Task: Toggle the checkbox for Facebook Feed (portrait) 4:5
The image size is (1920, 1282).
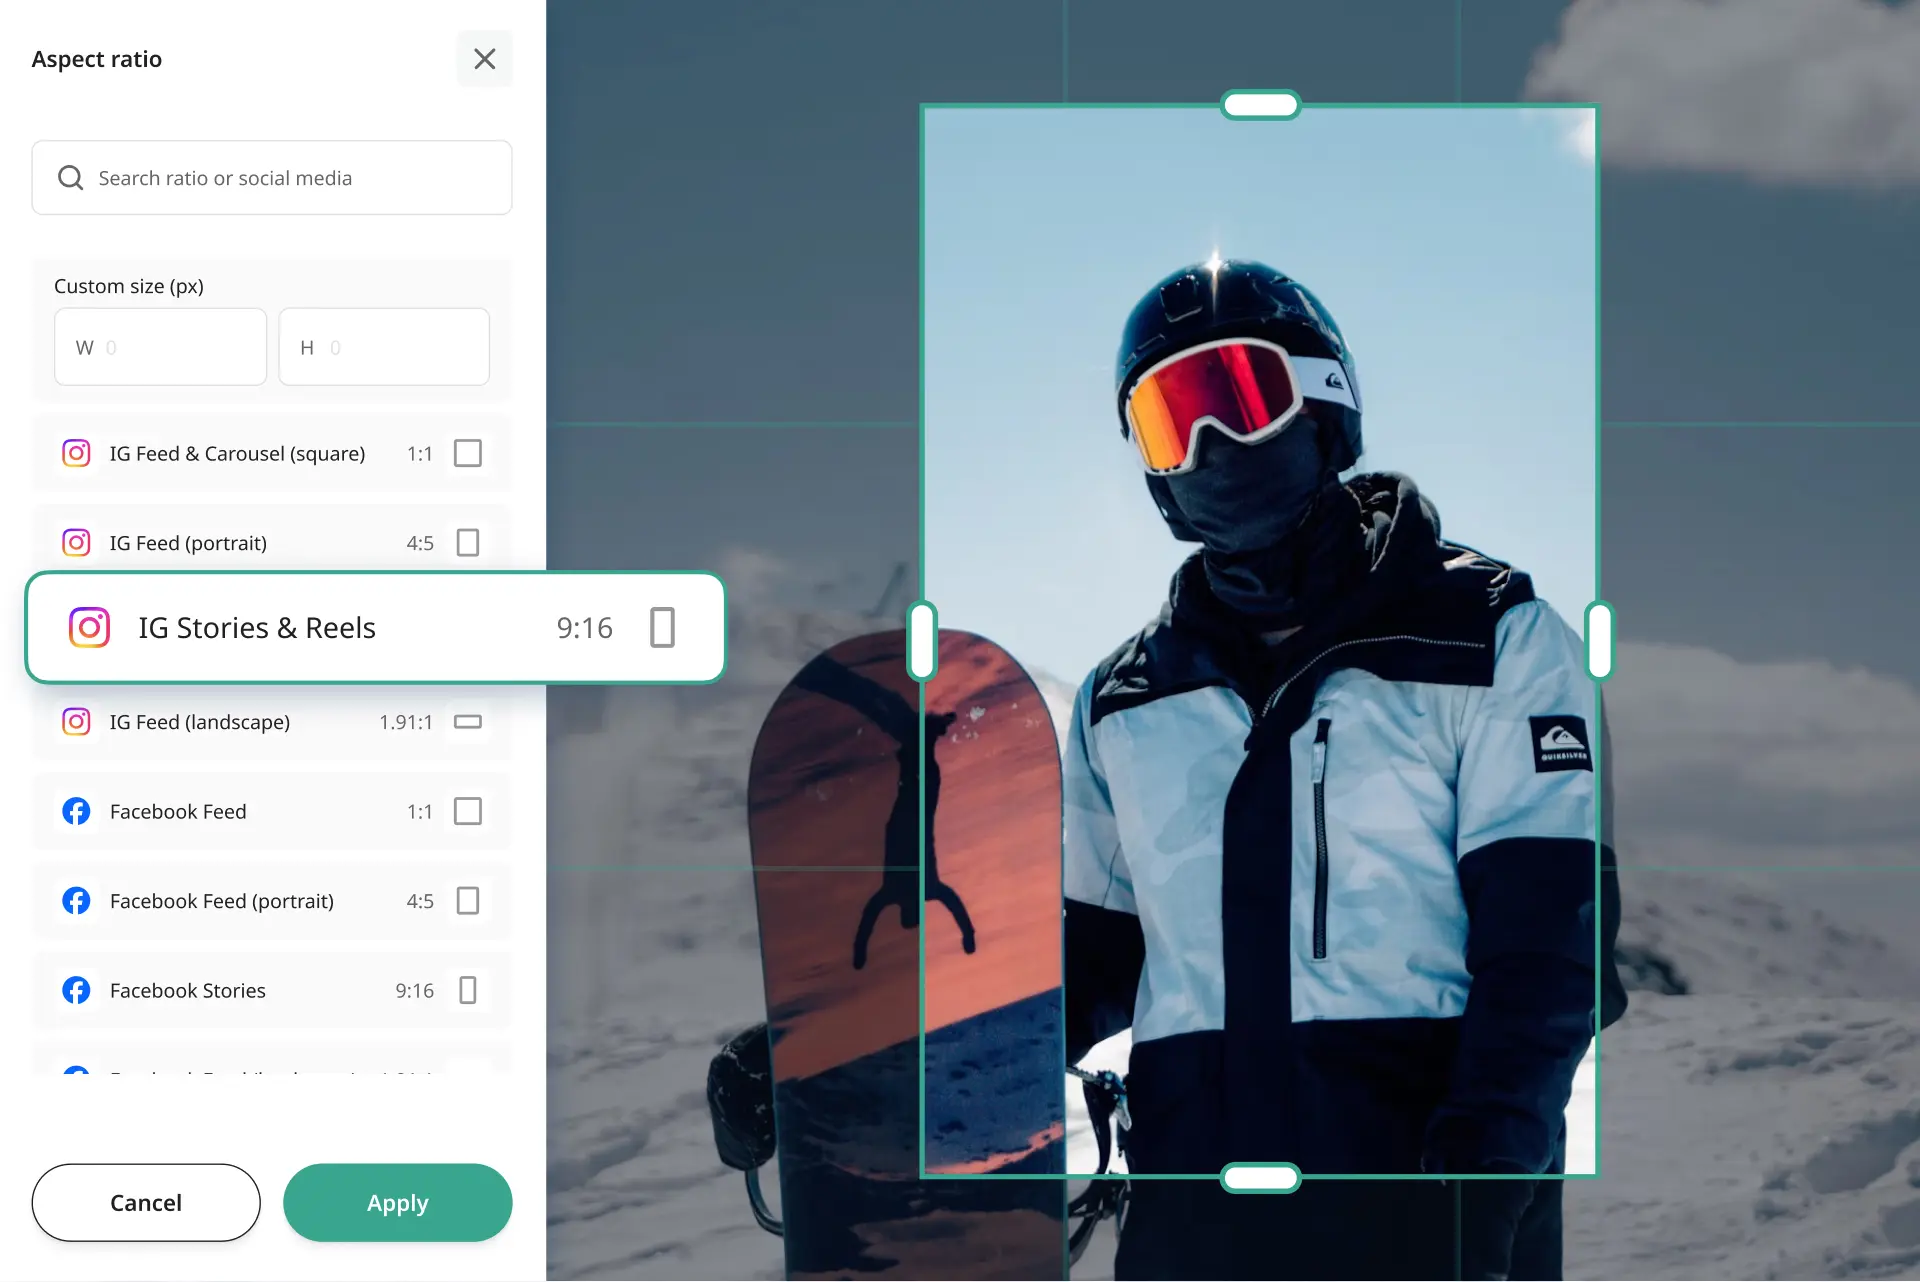Action: (467, 900)
